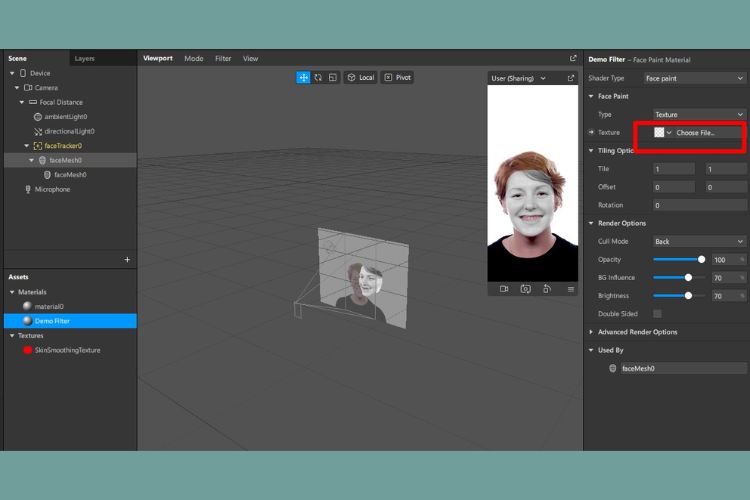Select the Rotate tool in viewport toolbar

point(318,78)
